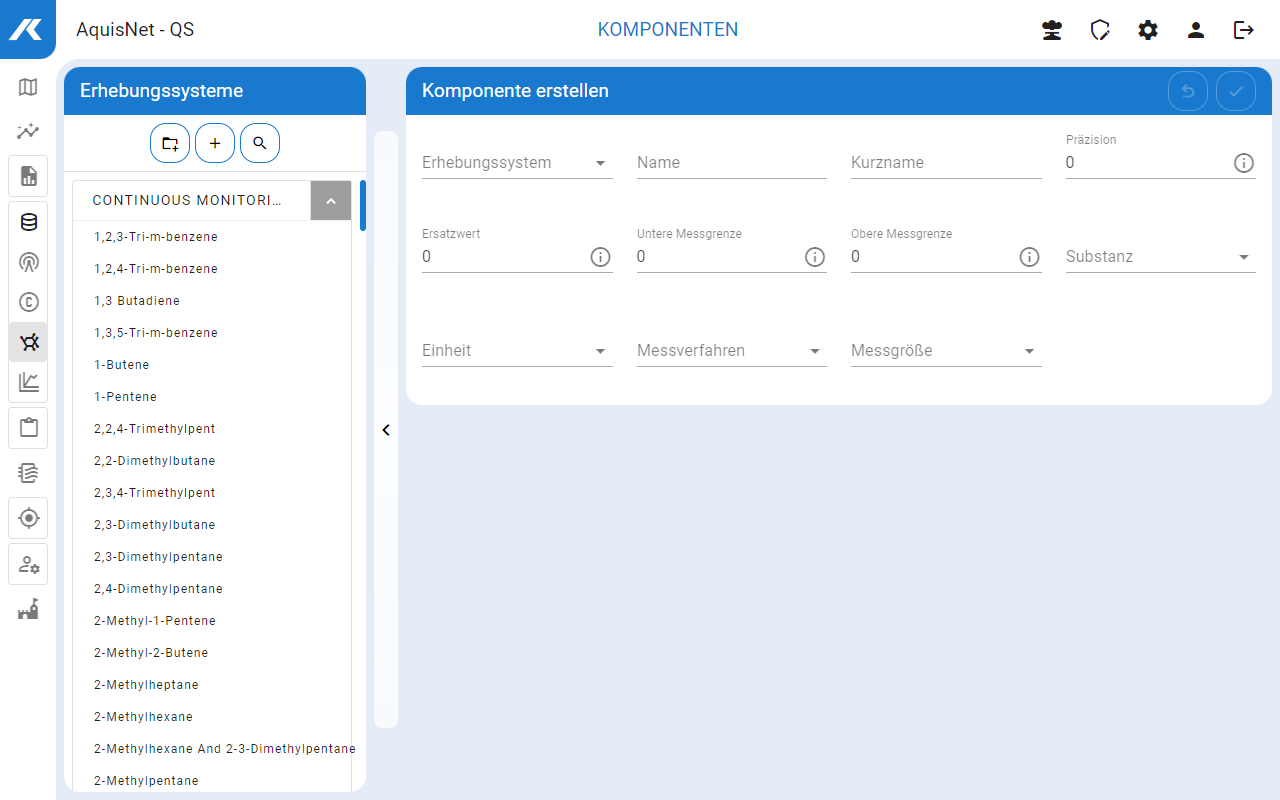This screenshot has width=1280, height=800.
Task: Open the Substanz dropdown
Action: click(x=1160, y=257)
